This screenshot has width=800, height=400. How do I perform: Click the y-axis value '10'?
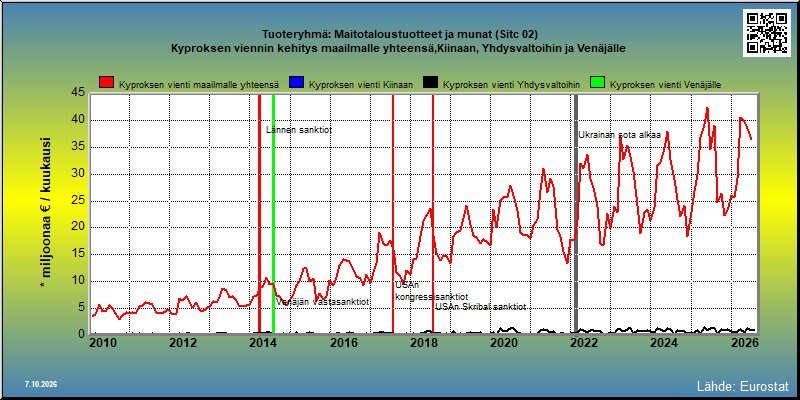(x=79, y=281)
